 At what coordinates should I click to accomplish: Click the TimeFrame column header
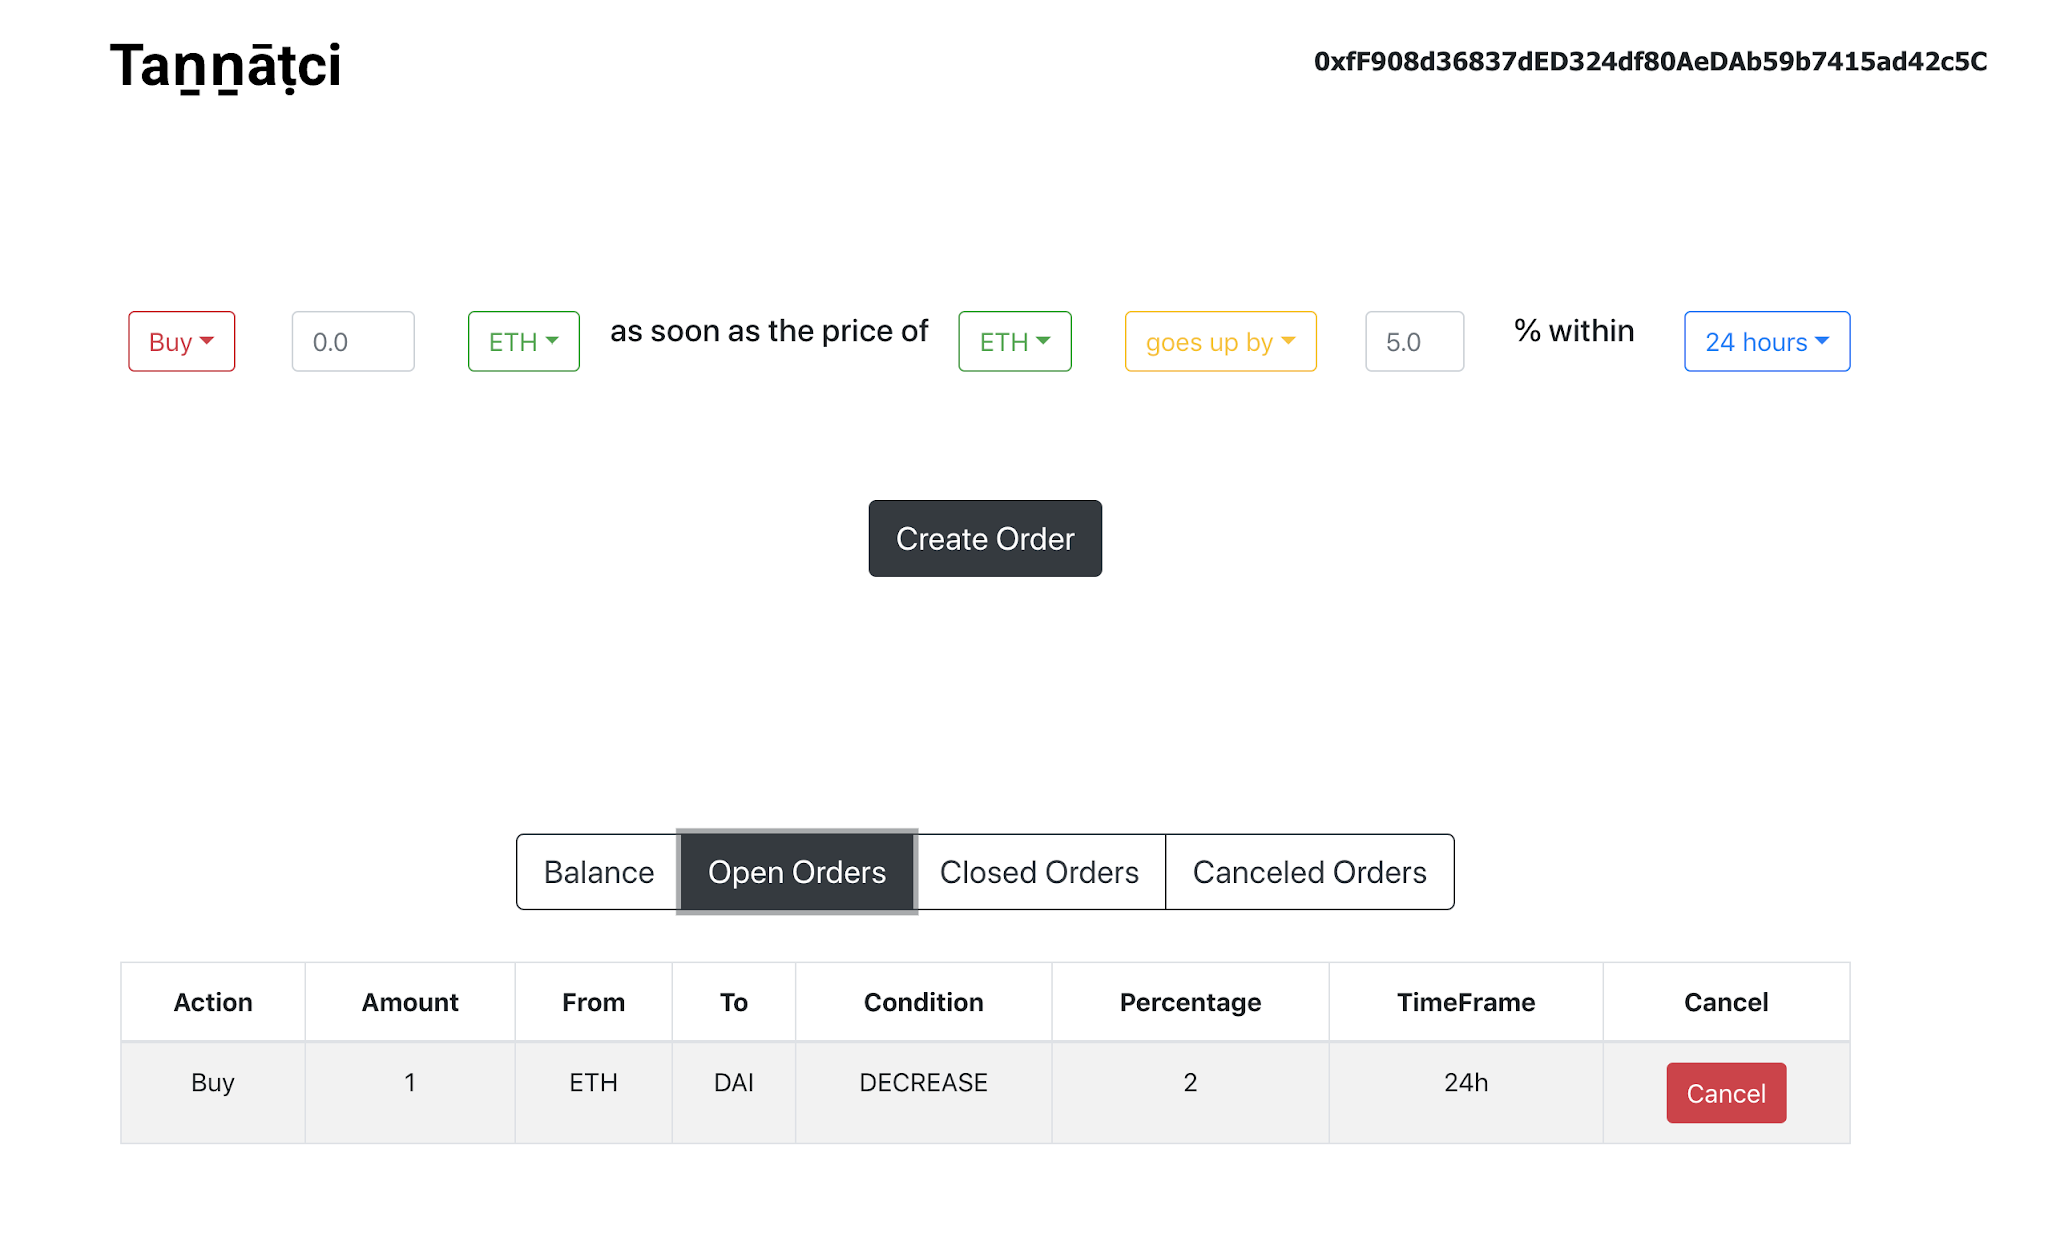[x=1465, y=1002]
